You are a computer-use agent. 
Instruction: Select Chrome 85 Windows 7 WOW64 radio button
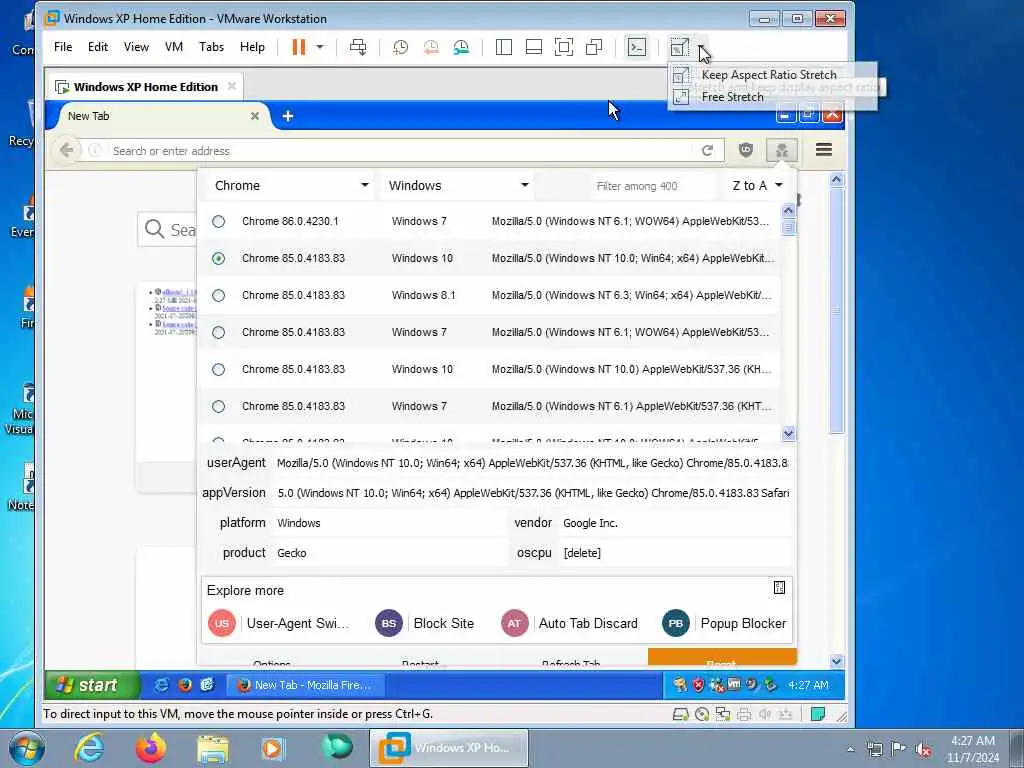pyautogui.click(x=218, y=332)
